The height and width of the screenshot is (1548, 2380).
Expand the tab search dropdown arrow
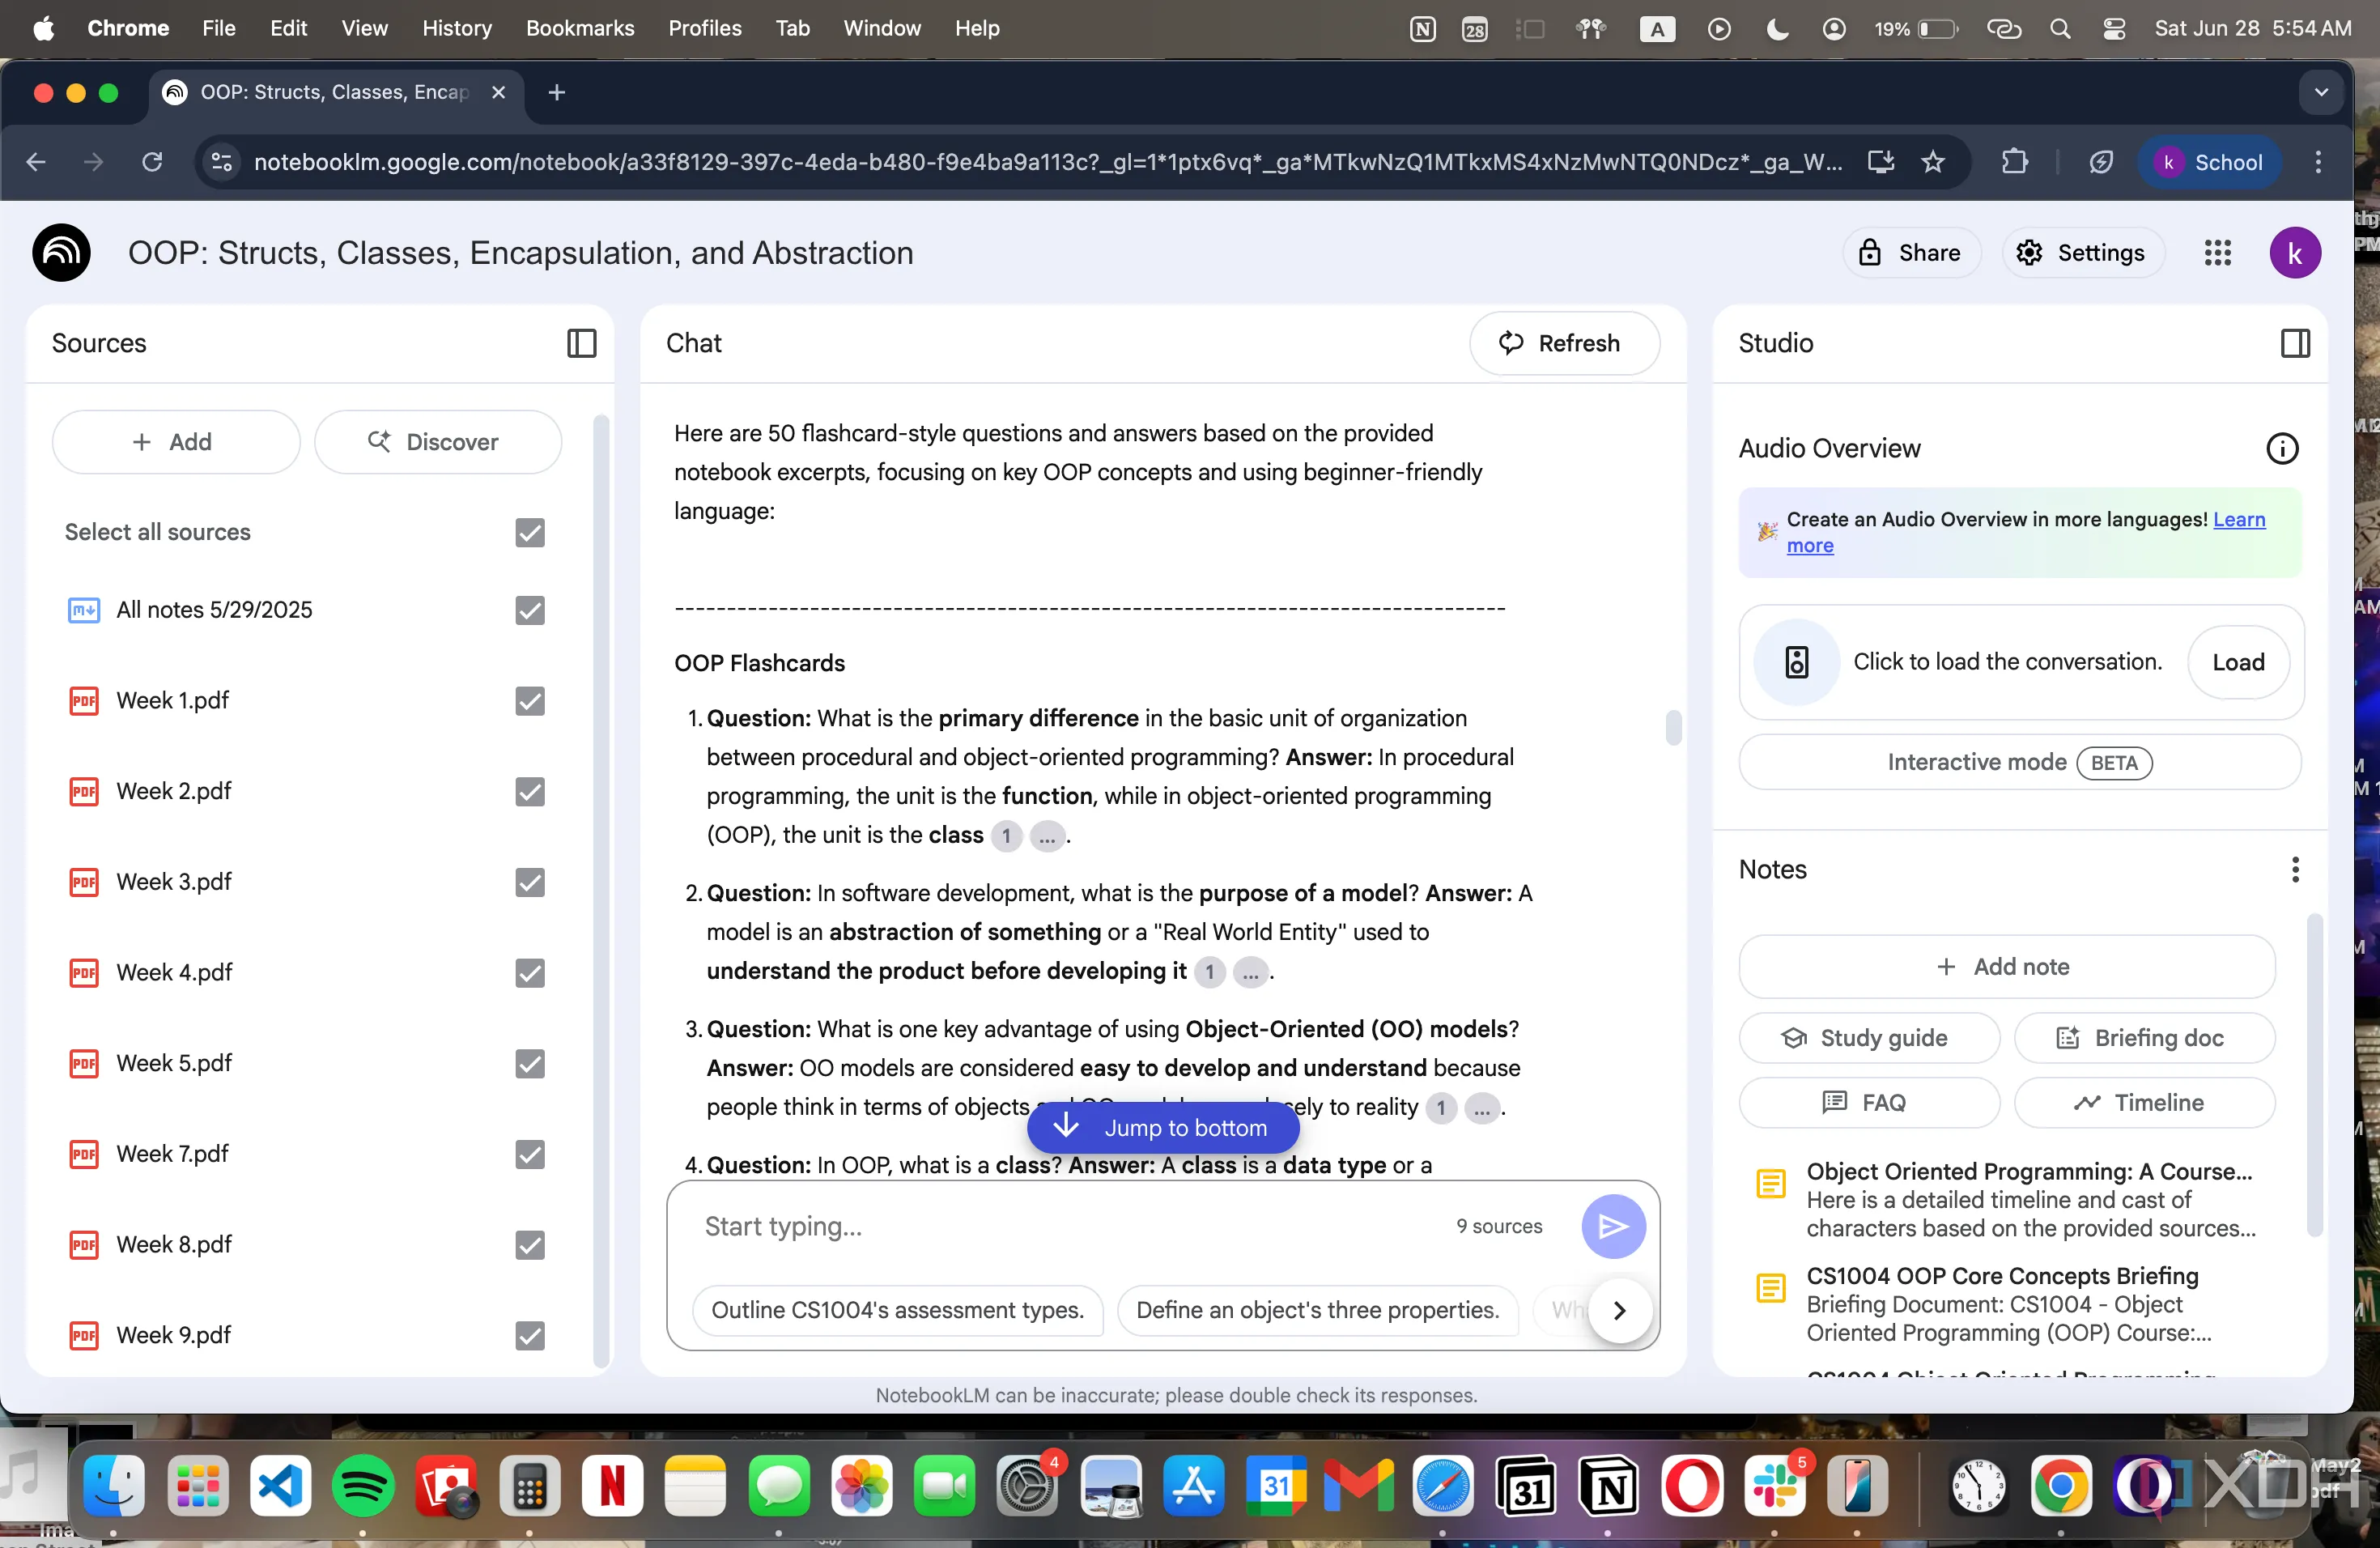[2321, 92]
